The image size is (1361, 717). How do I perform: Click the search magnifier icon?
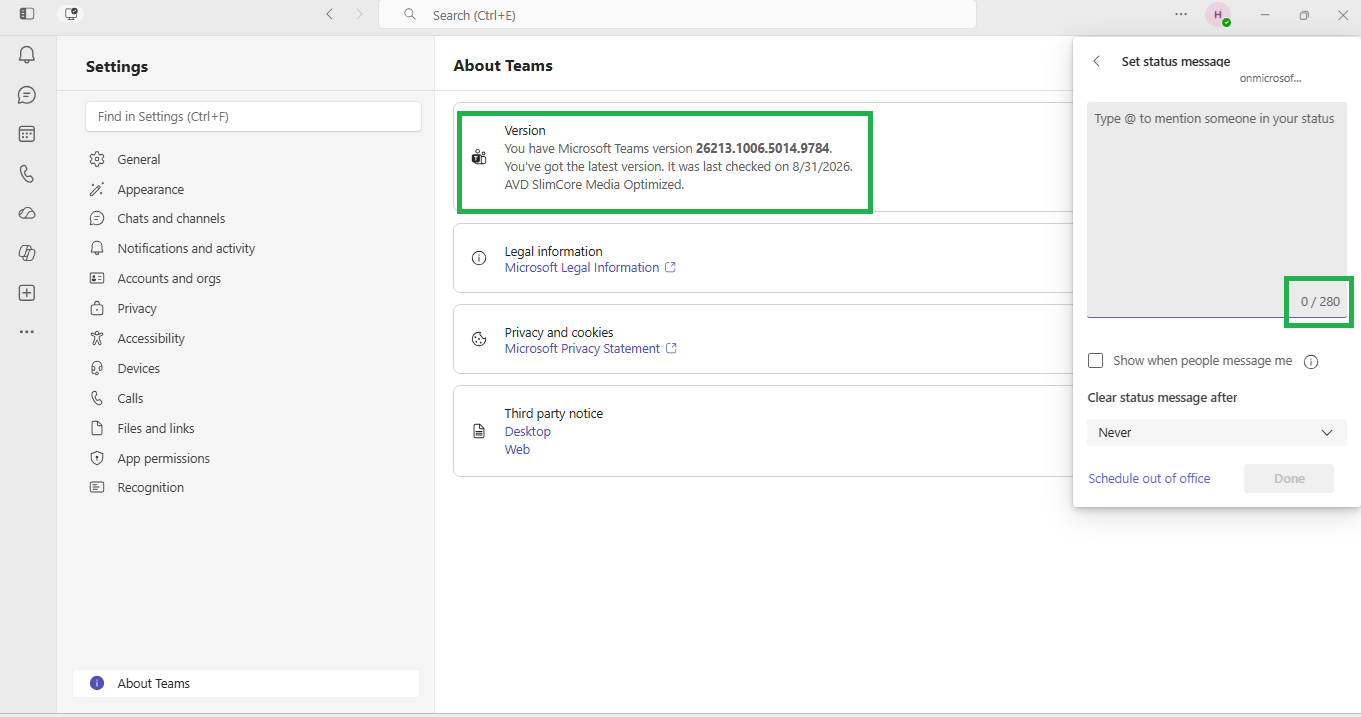click(410, 15)
